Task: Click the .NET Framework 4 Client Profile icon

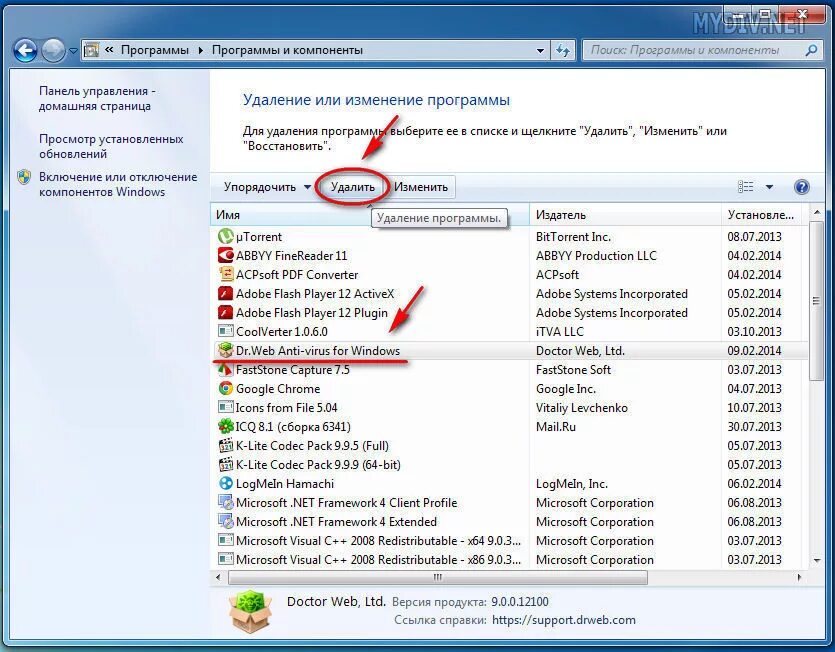Action: pos(226,502)
